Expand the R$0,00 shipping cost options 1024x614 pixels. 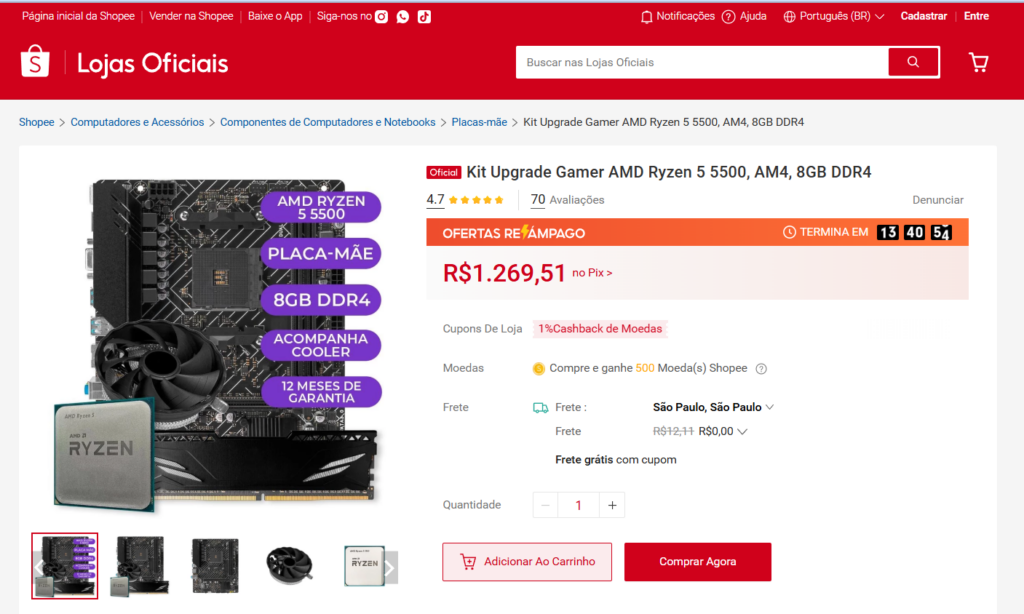742,432
